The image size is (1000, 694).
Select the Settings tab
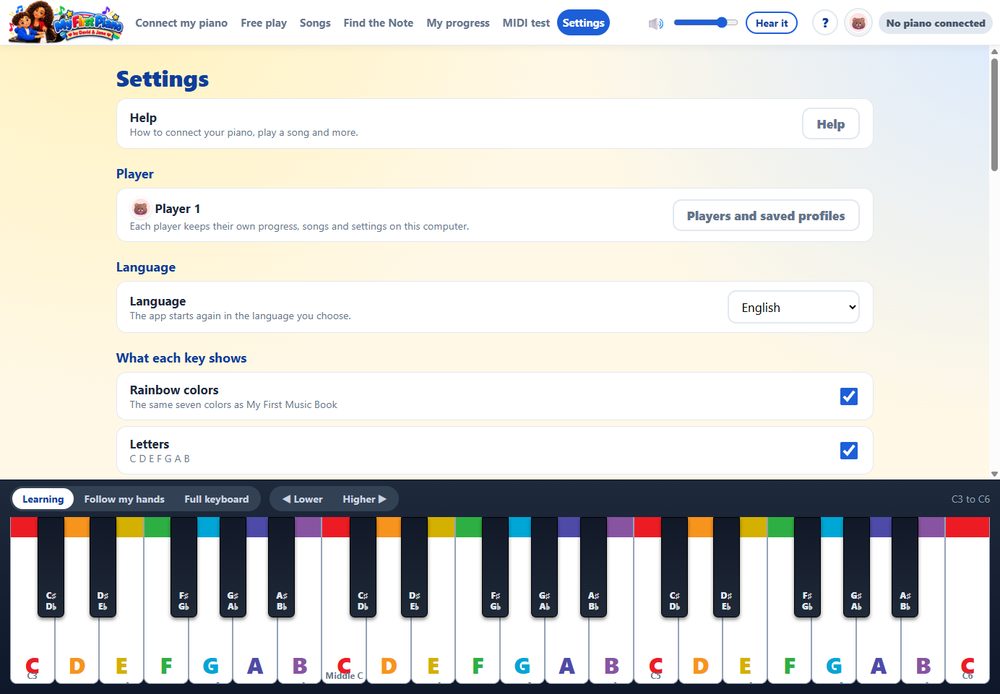[583, 23]
